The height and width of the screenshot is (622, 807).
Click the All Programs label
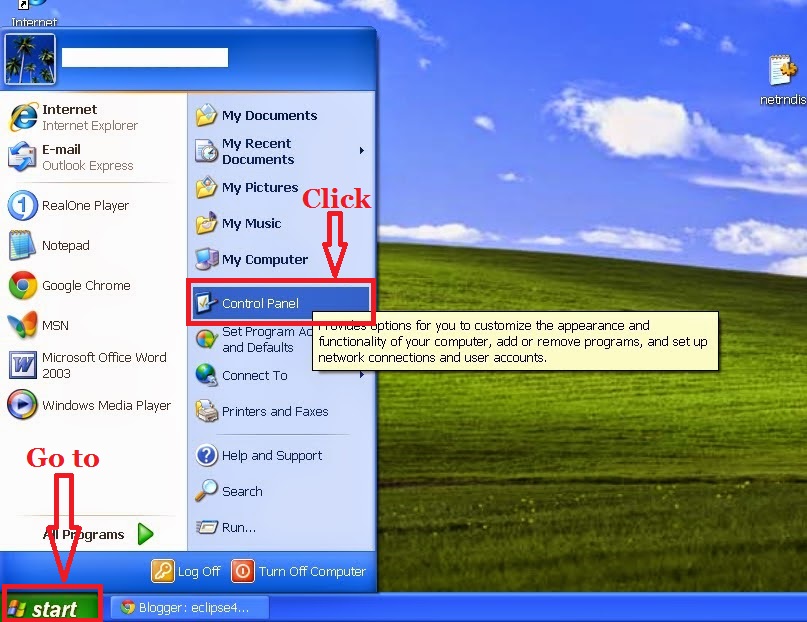pyautogui.click(x=83, y=535)
